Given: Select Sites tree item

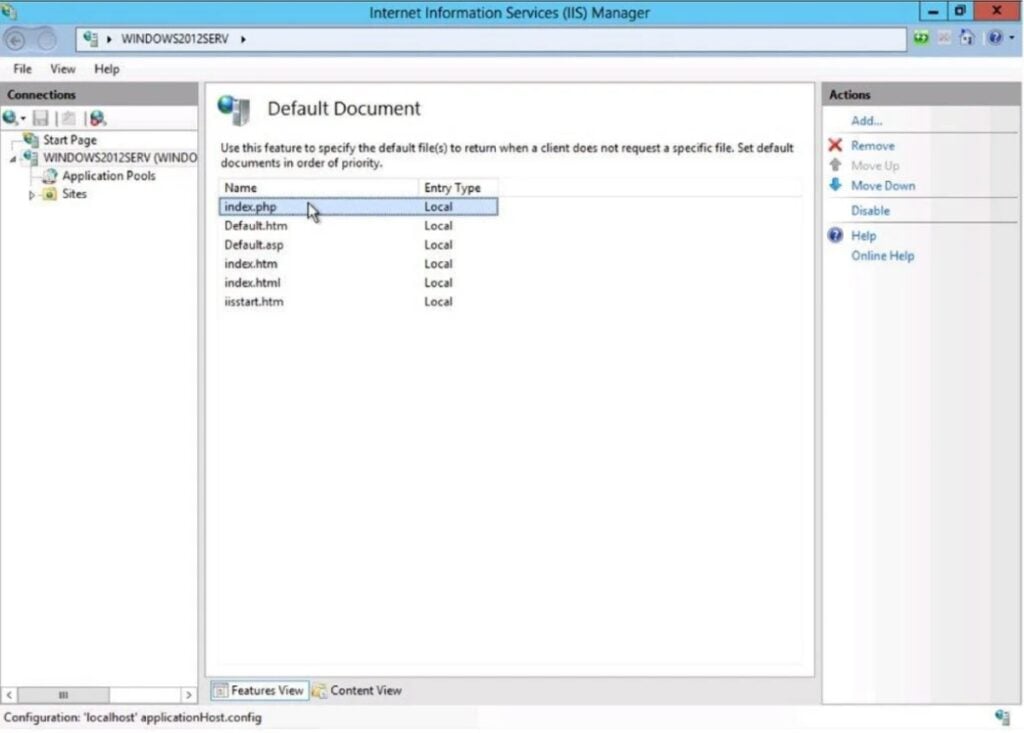Looking at the screenshot, I should [74, 194].
